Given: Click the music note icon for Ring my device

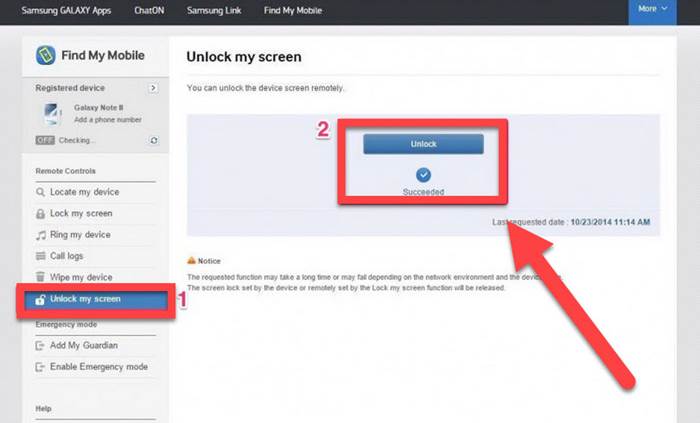Looking at the screenshot, I should coord(40,235).
